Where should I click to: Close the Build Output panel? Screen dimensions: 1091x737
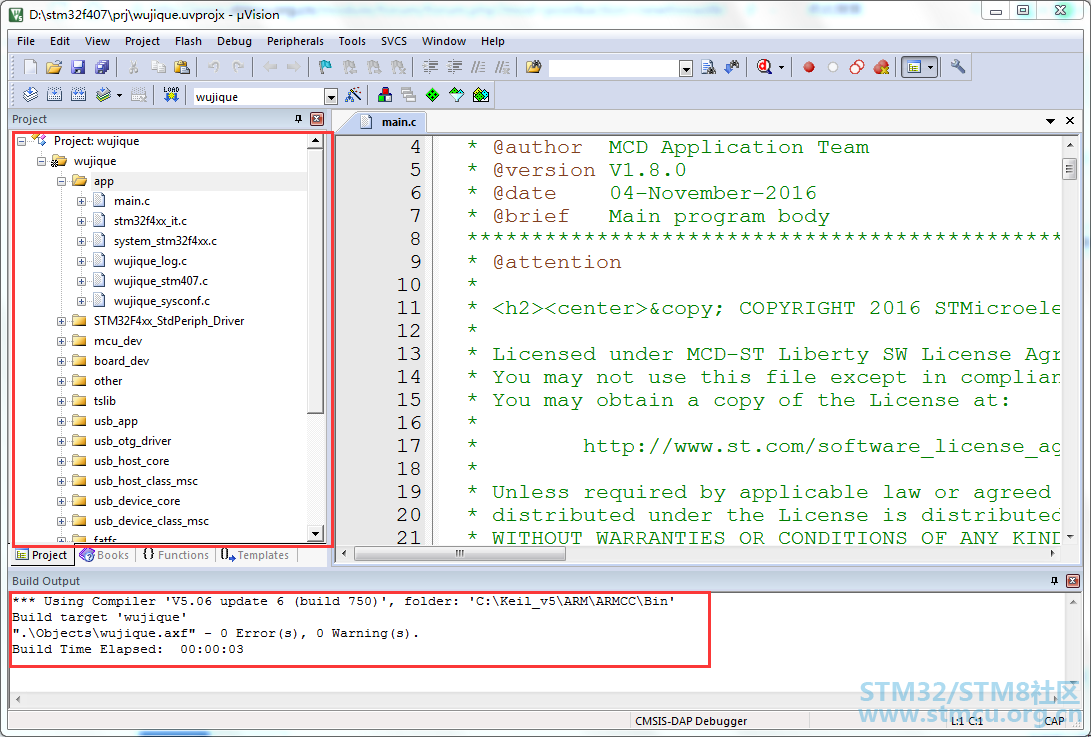[1073, 580]
